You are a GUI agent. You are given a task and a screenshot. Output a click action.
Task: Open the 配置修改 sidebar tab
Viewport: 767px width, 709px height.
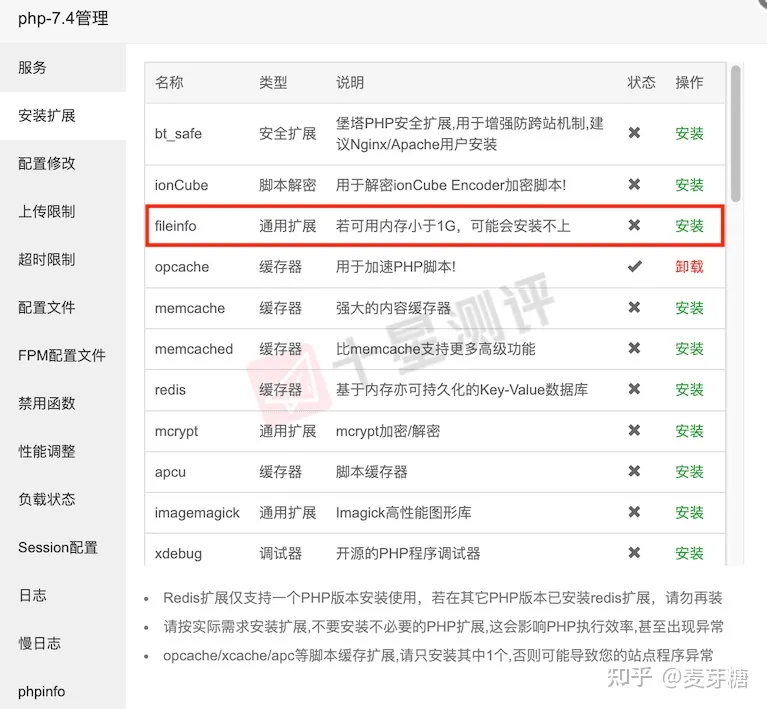pyautogui.click(x=63, y=163)
